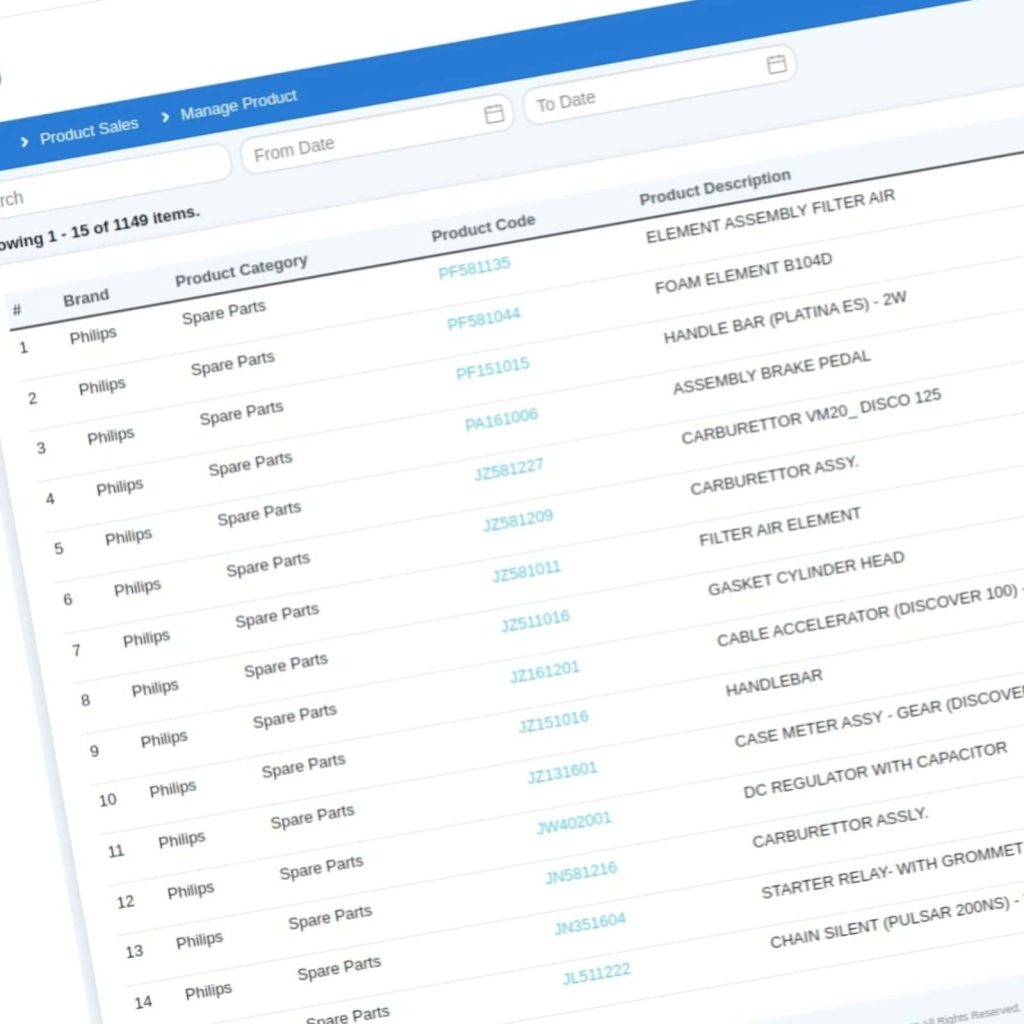Go to Product Sales breadcrumb
The height and width of the screenshot is (1024, 1024).
click(89, 130)
